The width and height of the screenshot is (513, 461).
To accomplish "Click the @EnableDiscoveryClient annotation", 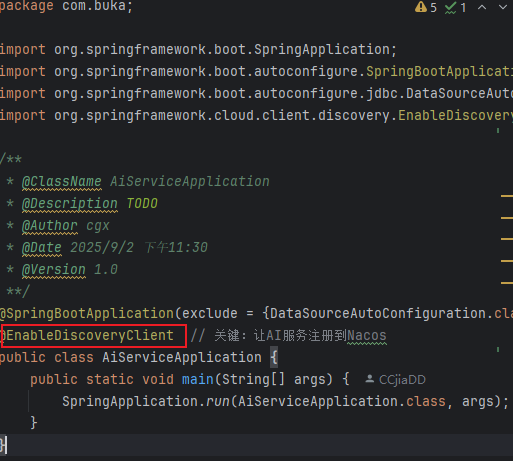I will 87,336.
